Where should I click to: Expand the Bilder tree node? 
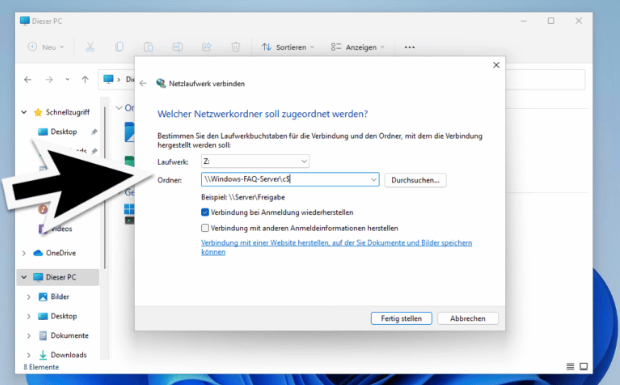coord(28,297)
